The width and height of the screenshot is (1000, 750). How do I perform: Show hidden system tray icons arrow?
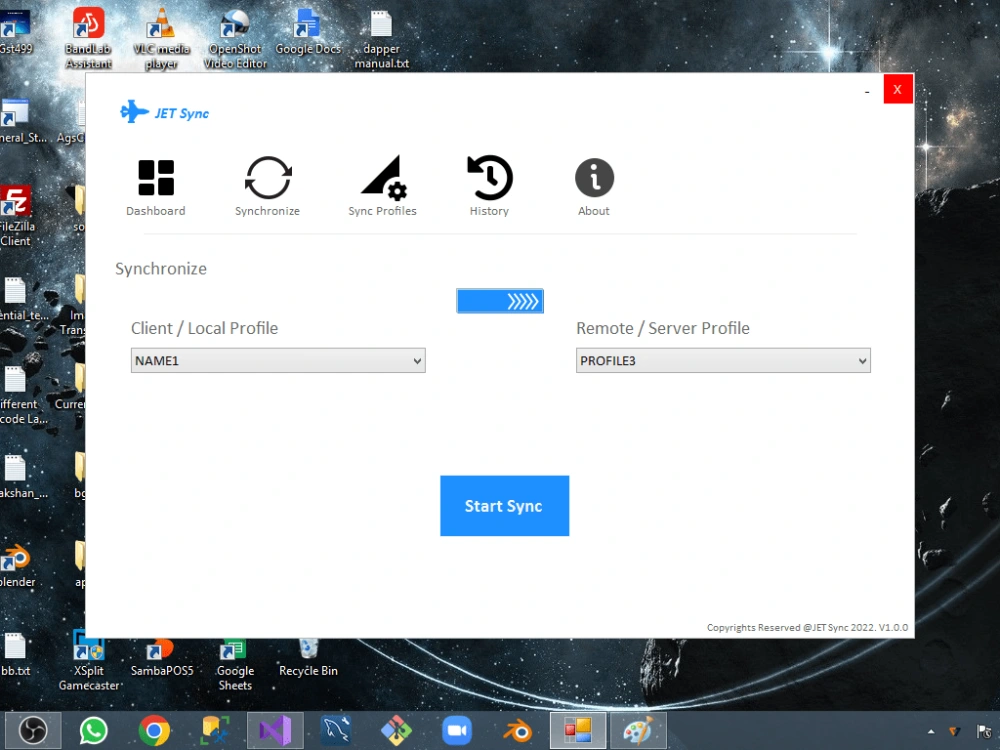coord(931,732)
